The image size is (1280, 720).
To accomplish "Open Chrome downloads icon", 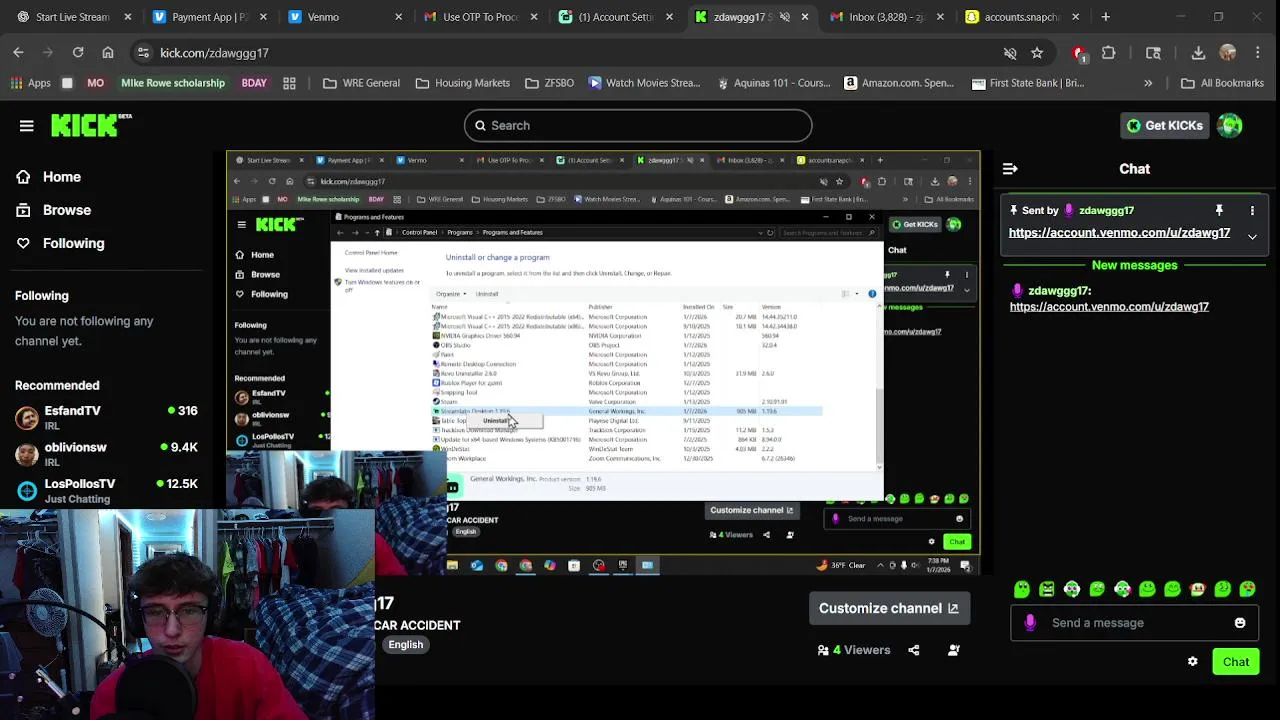I will point(1198,53).
